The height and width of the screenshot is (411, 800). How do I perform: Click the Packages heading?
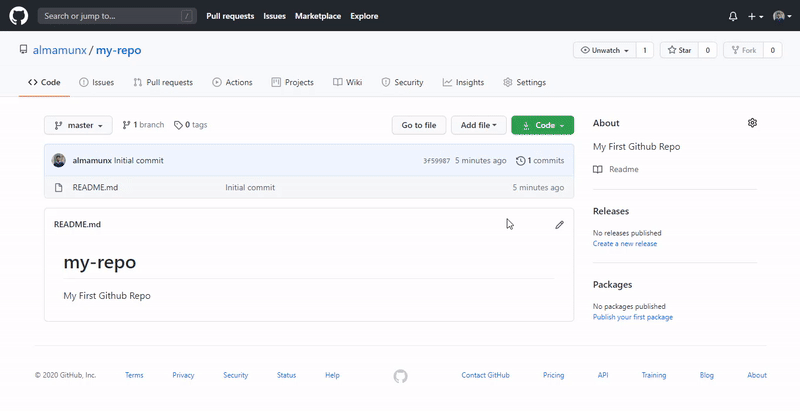point(612,285)
